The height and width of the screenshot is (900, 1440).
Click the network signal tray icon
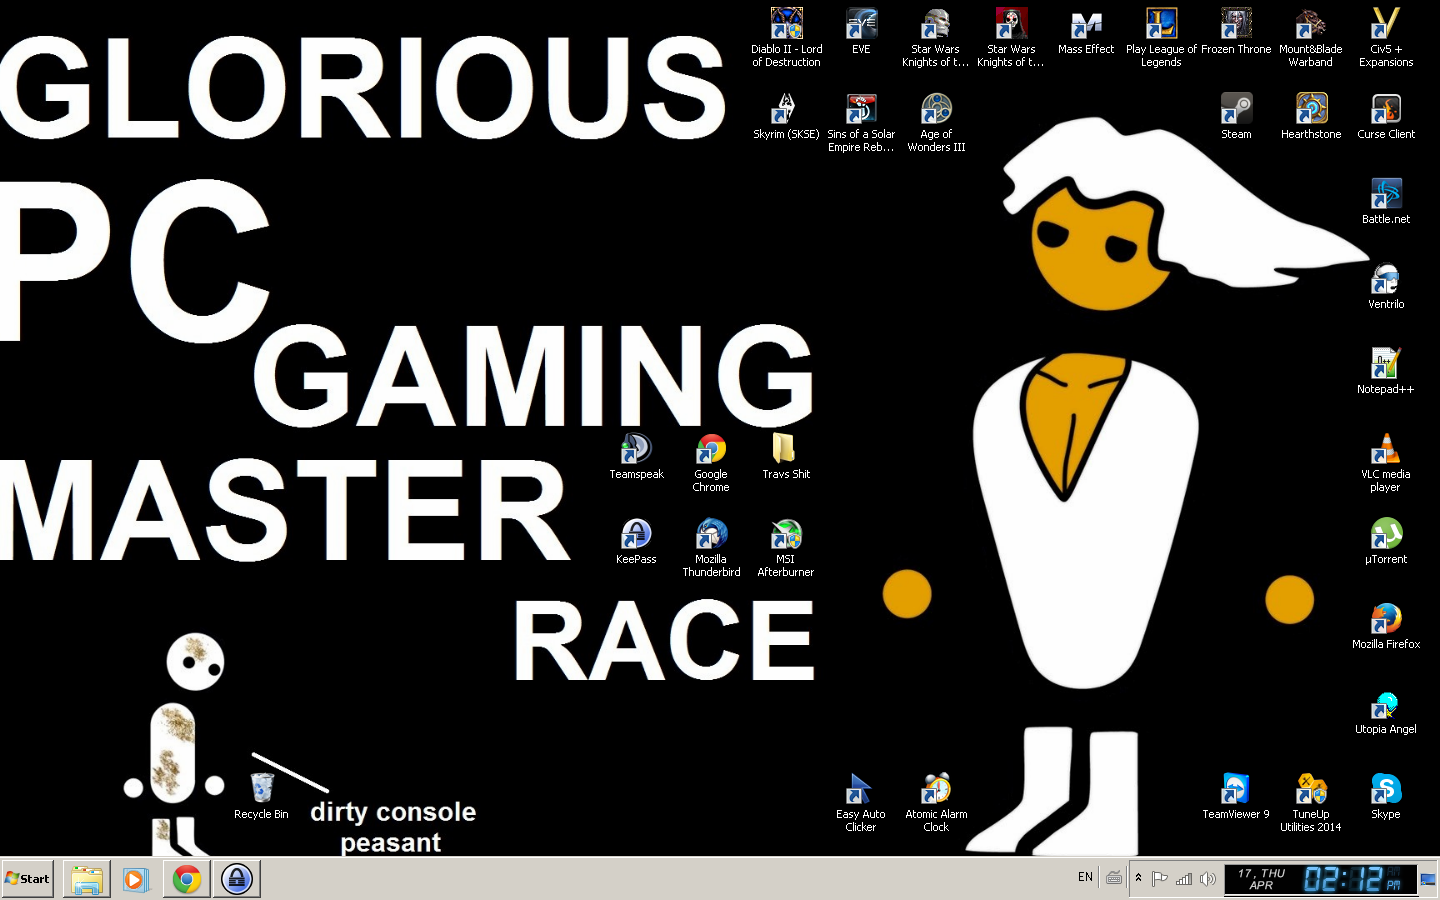pos(1184,879)
